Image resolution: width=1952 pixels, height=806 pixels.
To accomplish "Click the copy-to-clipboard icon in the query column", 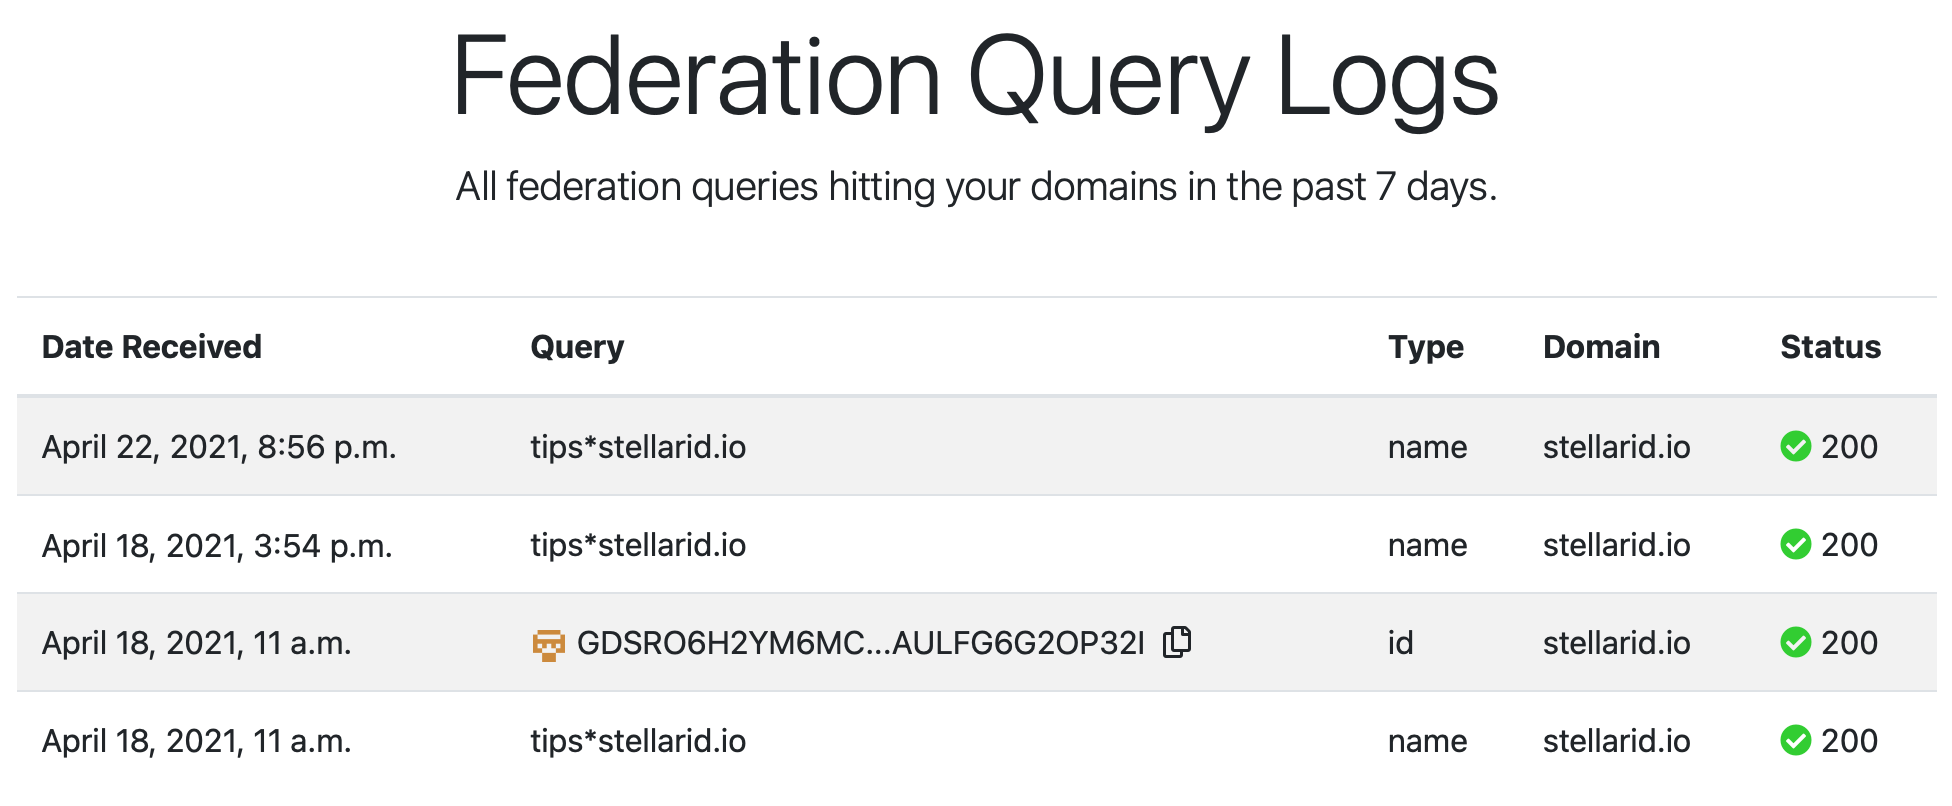I will 1178,642.
